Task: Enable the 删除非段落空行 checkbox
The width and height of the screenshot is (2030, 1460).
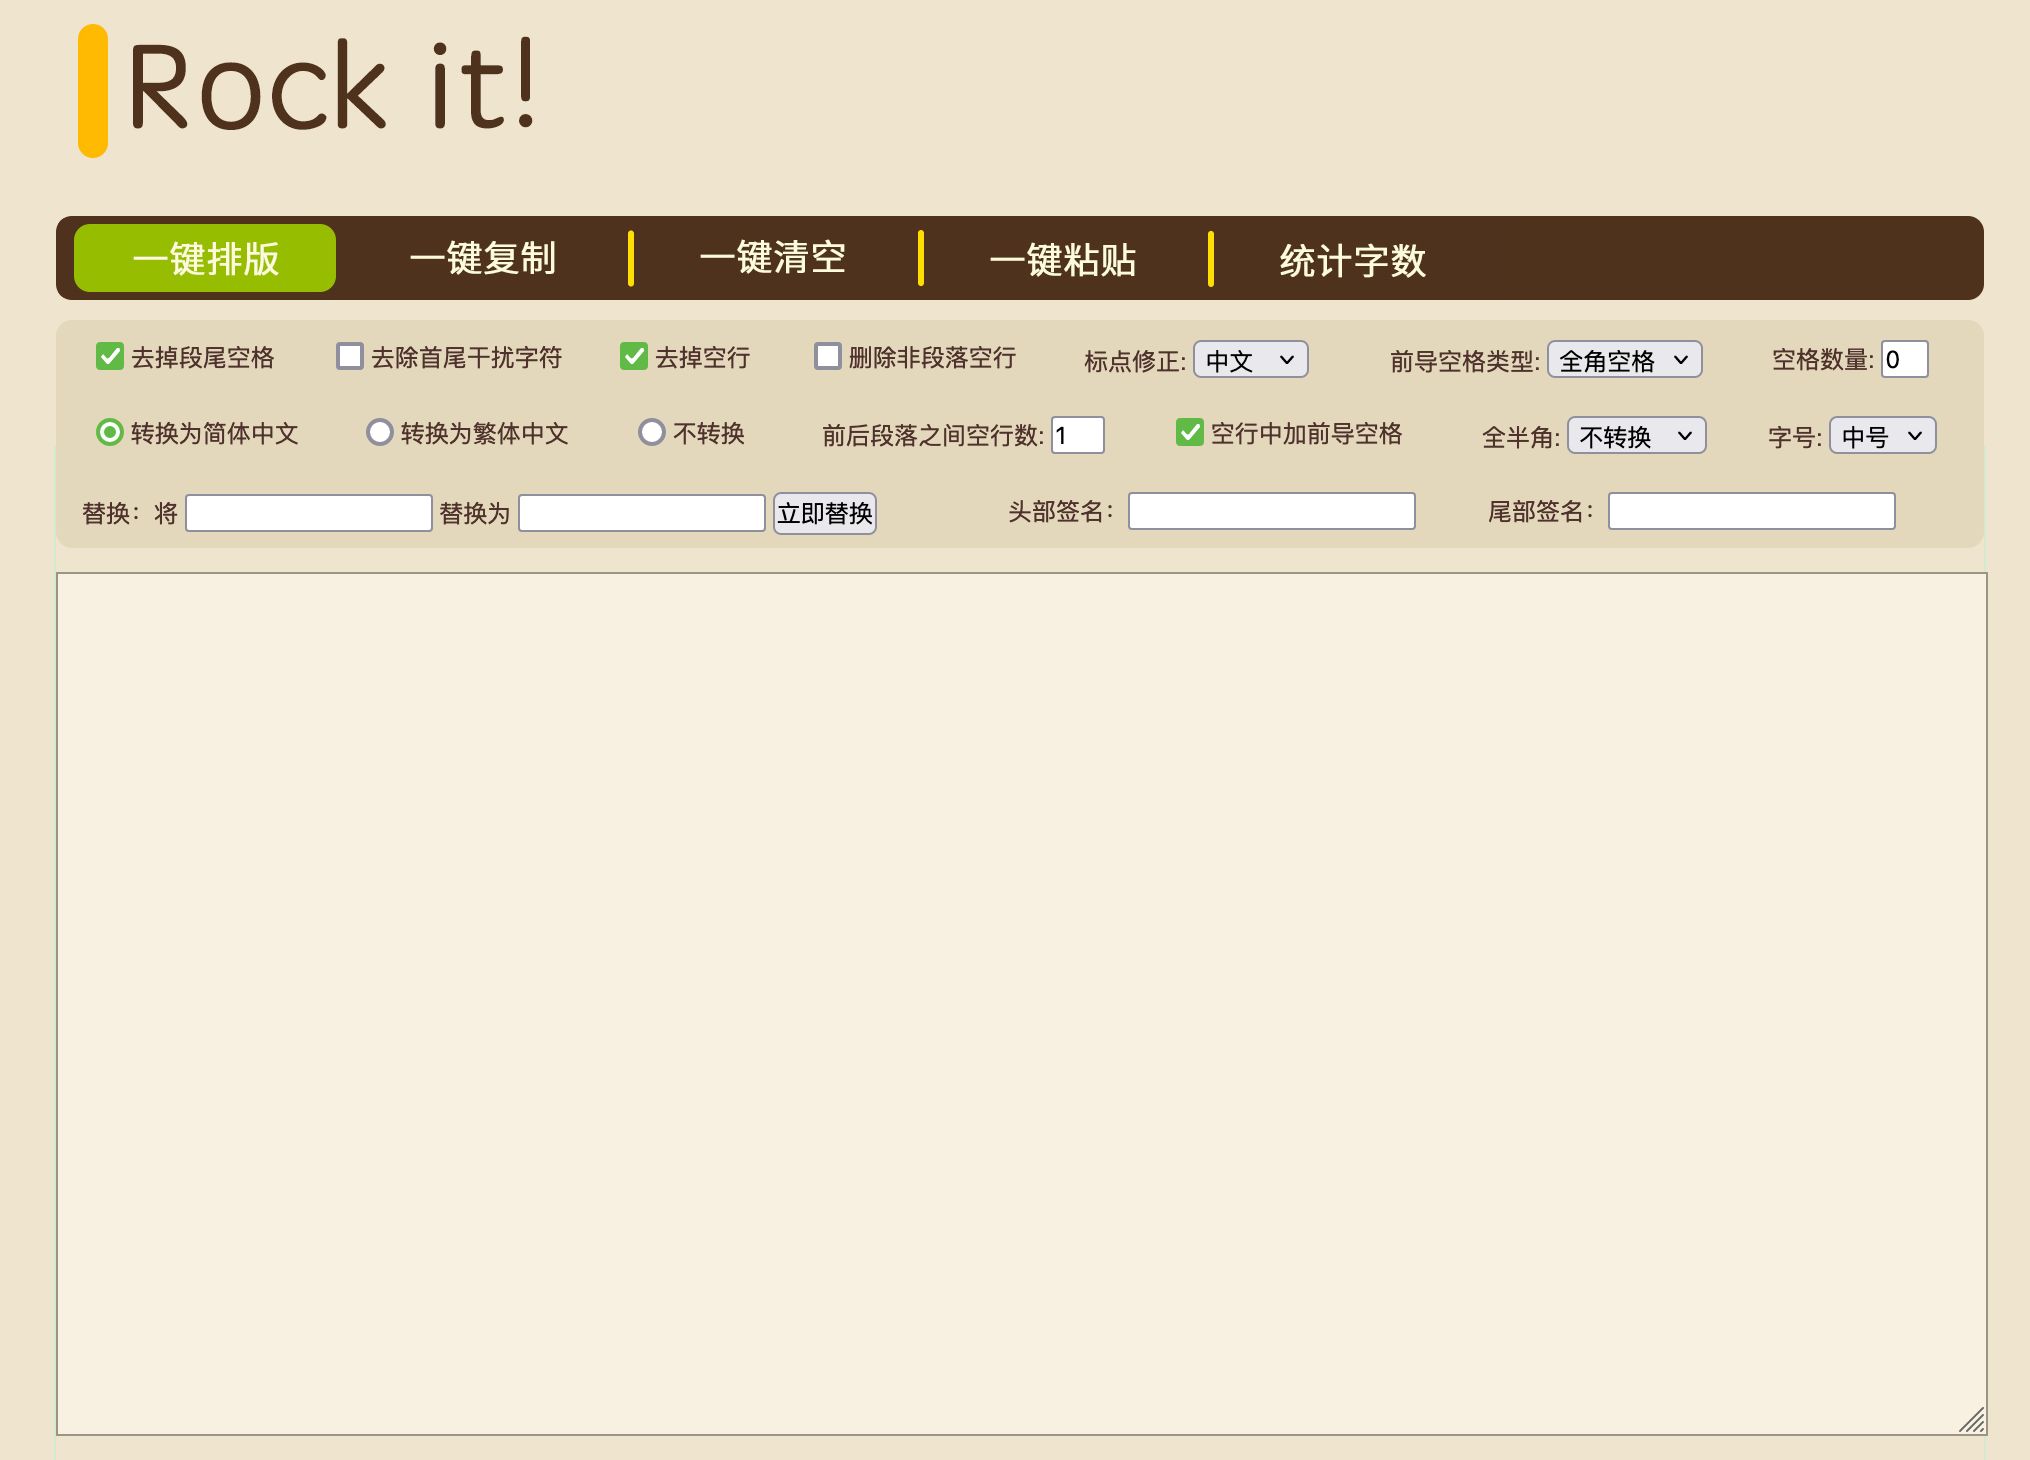Action: click(826, 358)
